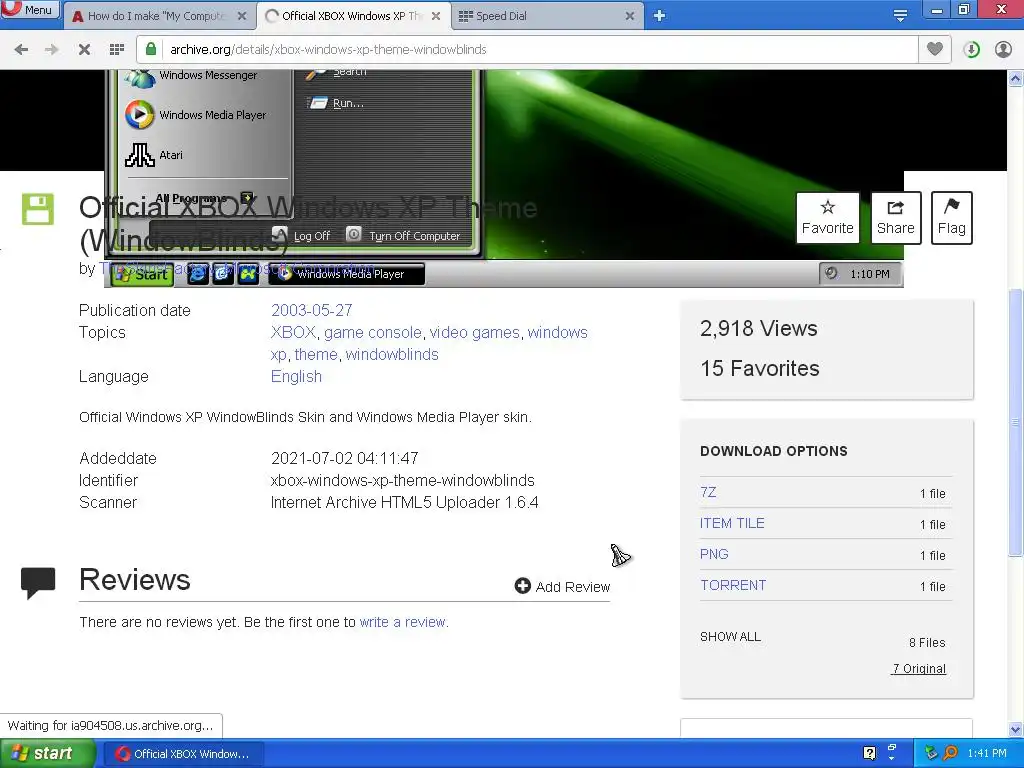Image resolution: width=1024 pixels, height=768 pixels.
Task: Open the video games topic link
Action: [x=475, y=332]
